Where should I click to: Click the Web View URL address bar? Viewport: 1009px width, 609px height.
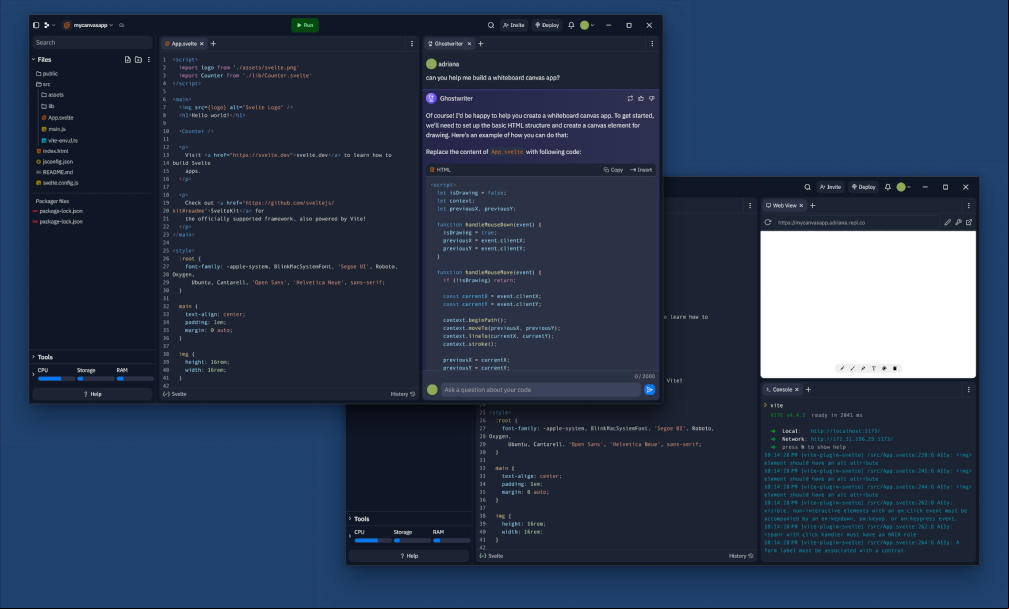pyautogui.click(x=857, y=223)
